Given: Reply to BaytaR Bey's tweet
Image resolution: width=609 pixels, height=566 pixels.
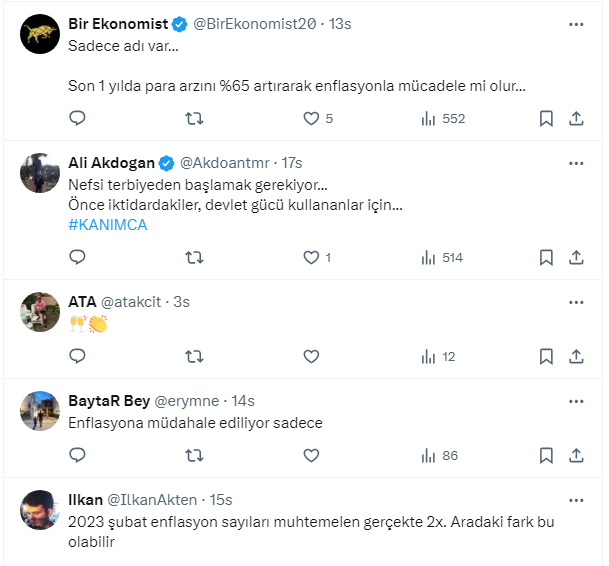Looking at the screenshot, I should click(78, 455).
